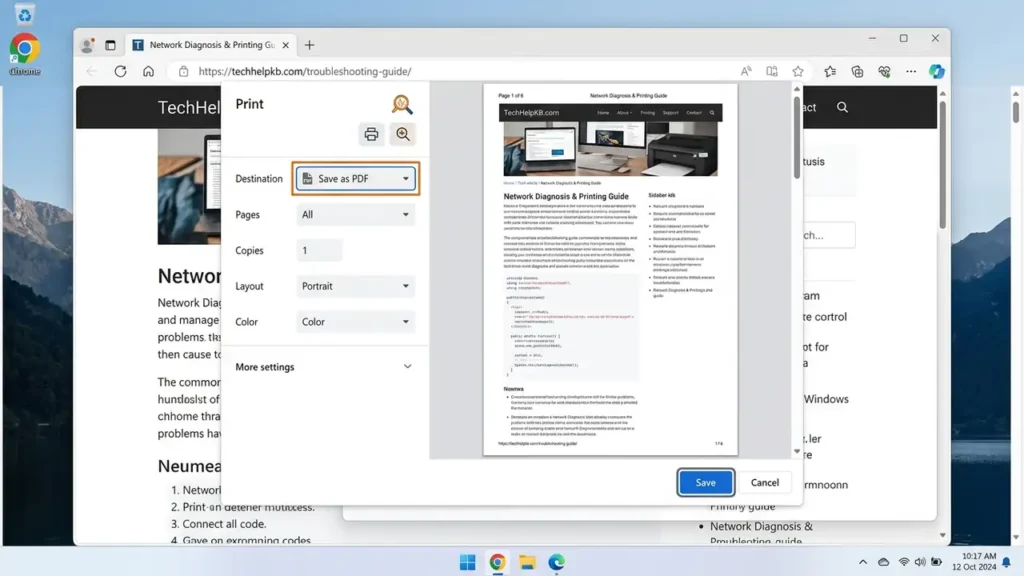Click the orange magnifier badge icon beside Print
Image resolution: width=1024 pixels, height=576 pixels.
pos(402,104)
